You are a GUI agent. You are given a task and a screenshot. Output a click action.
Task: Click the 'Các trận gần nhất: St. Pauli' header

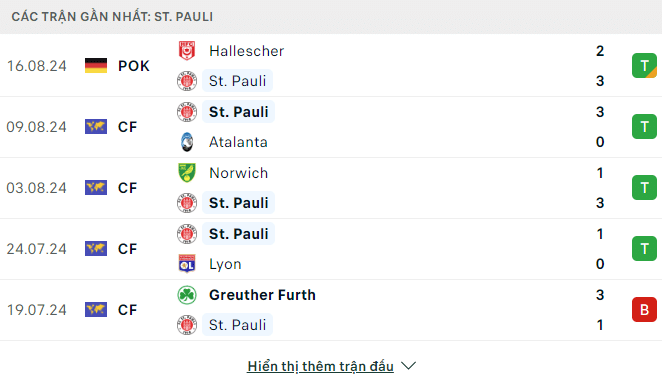point(112,17)
